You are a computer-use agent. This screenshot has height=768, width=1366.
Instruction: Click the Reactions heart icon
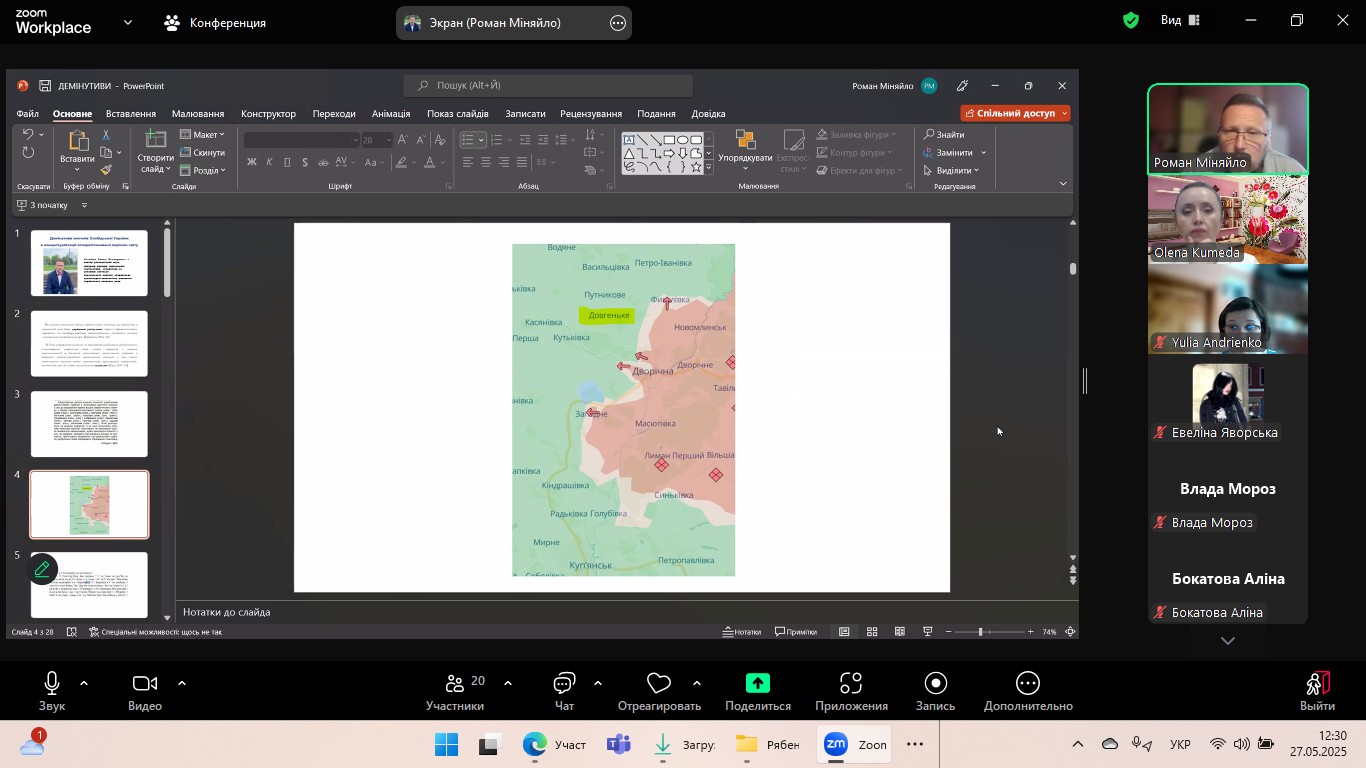(658, 684)
